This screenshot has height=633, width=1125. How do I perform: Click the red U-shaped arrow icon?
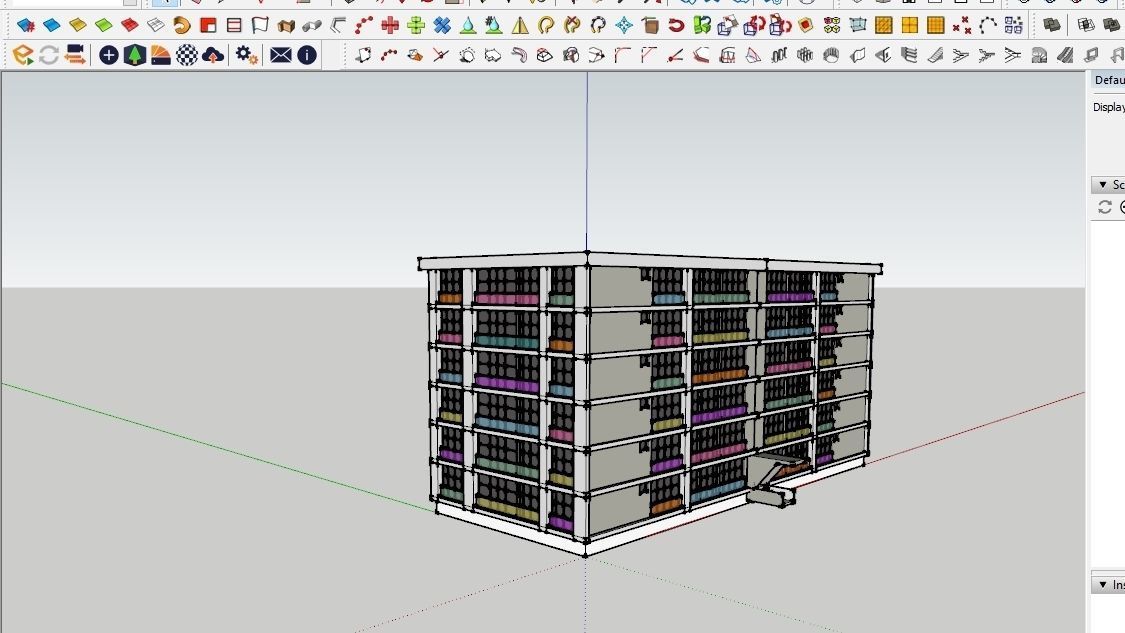click(x=676, y=26)
